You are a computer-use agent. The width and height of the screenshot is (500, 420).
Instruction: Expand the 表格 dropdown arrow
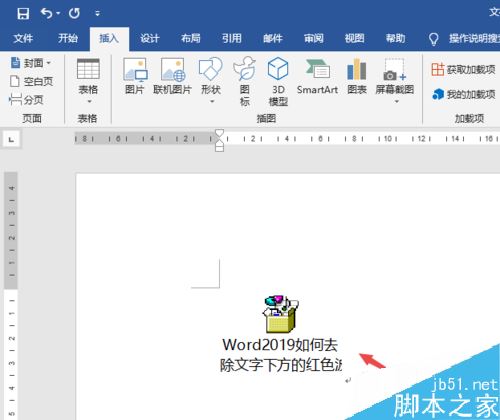[x=89, y=101]
